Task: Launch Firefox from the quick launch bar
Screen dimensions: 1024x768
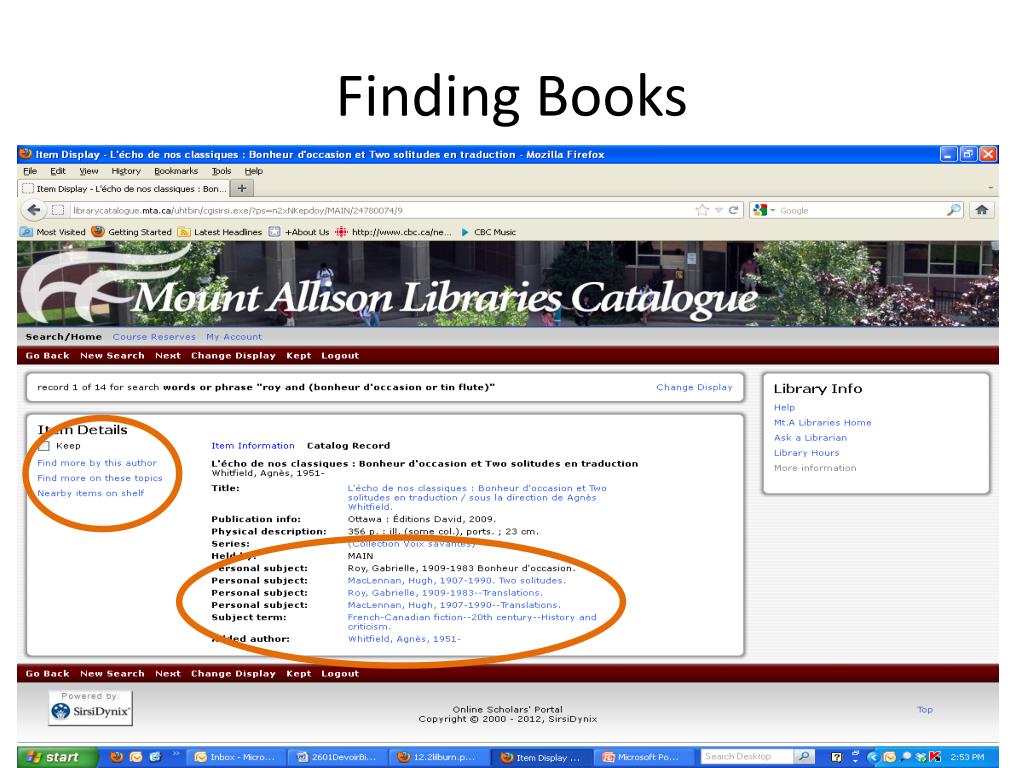Action: [x=117, y=757]
